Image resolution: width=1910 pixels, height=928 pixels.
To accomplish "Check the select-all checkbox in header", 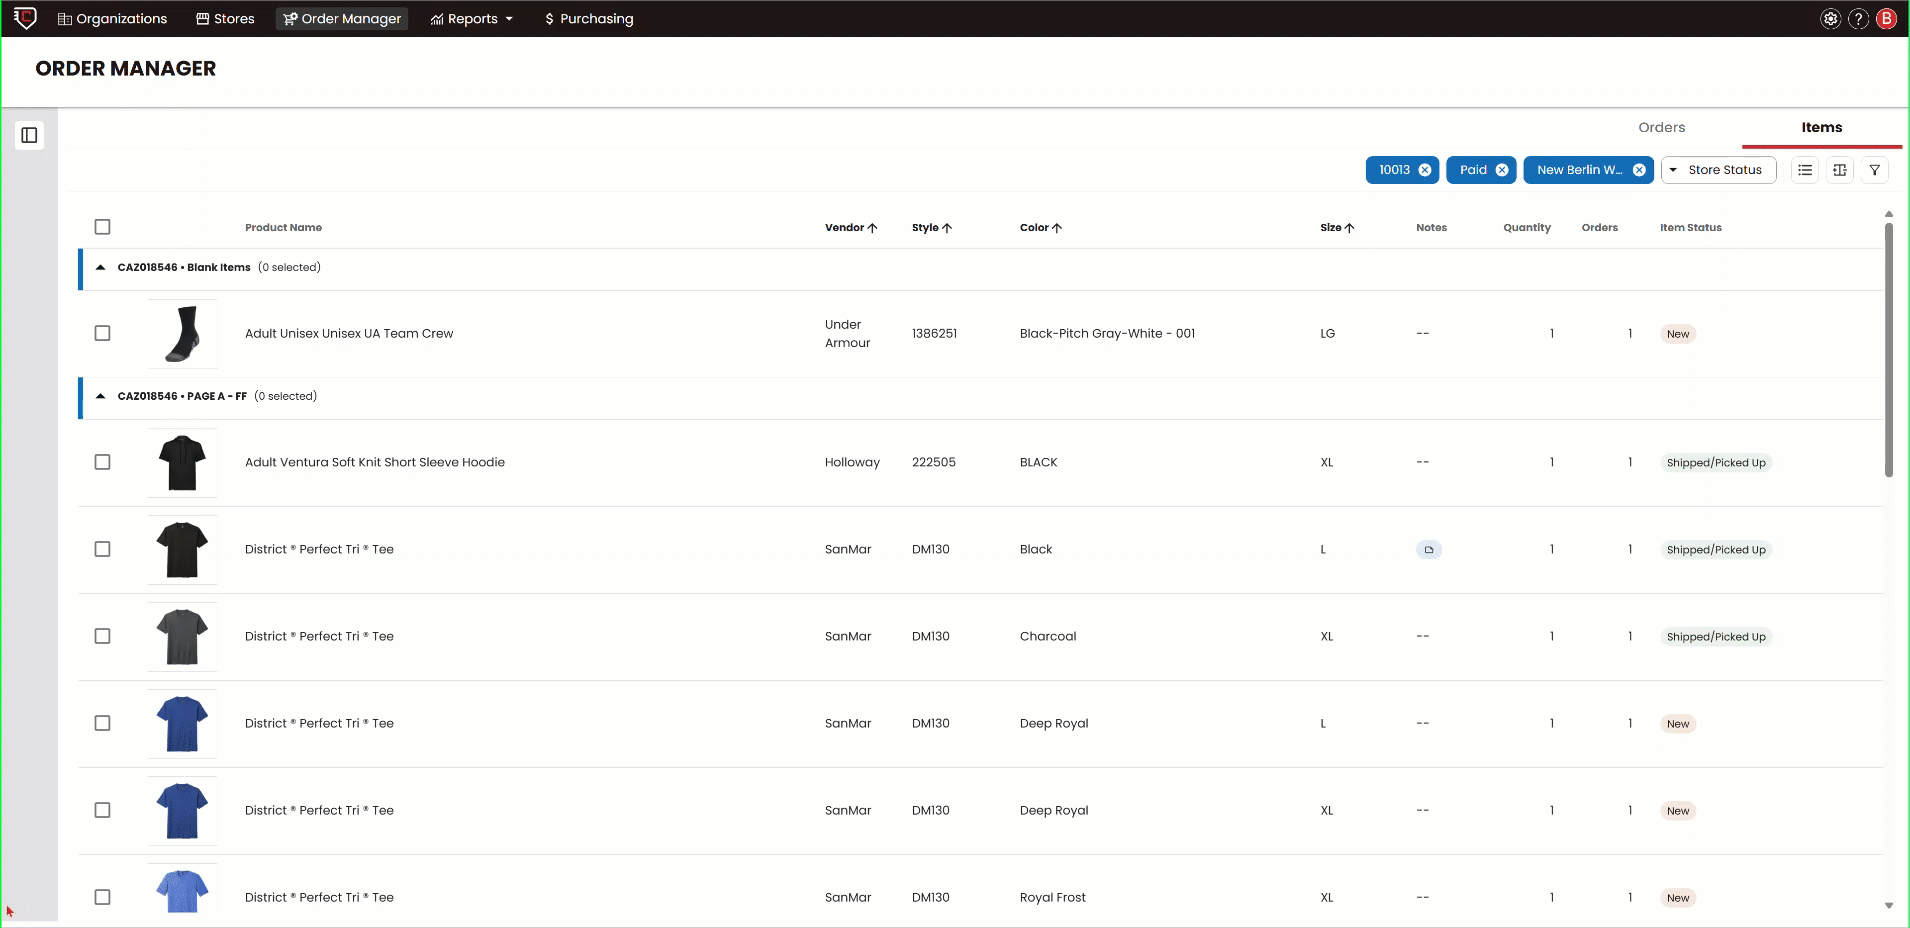I will pos(102,227).
